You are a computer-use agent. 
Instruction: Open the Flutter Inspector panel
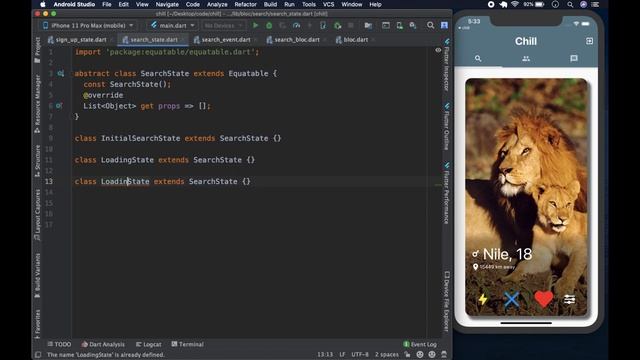tap(447, 65)
